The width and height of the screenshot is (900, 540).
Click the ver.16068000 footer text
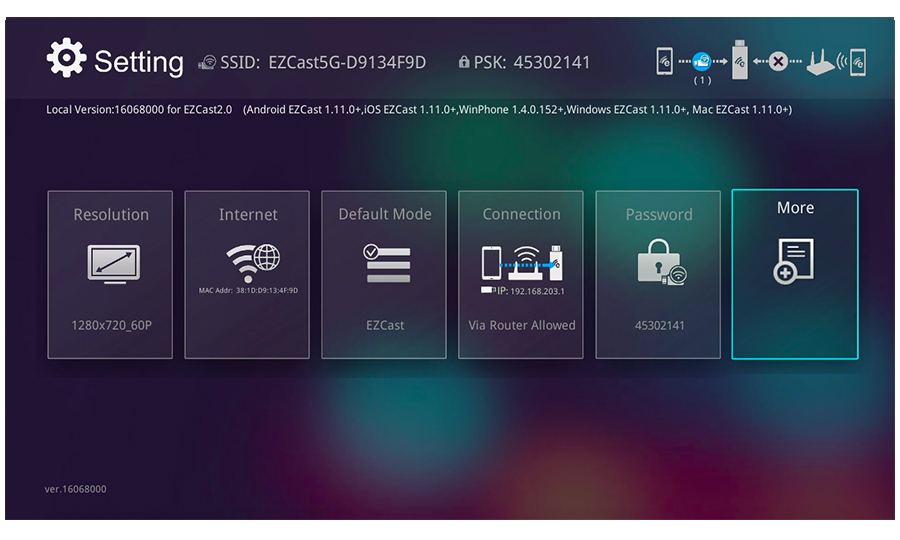point(75,489)
